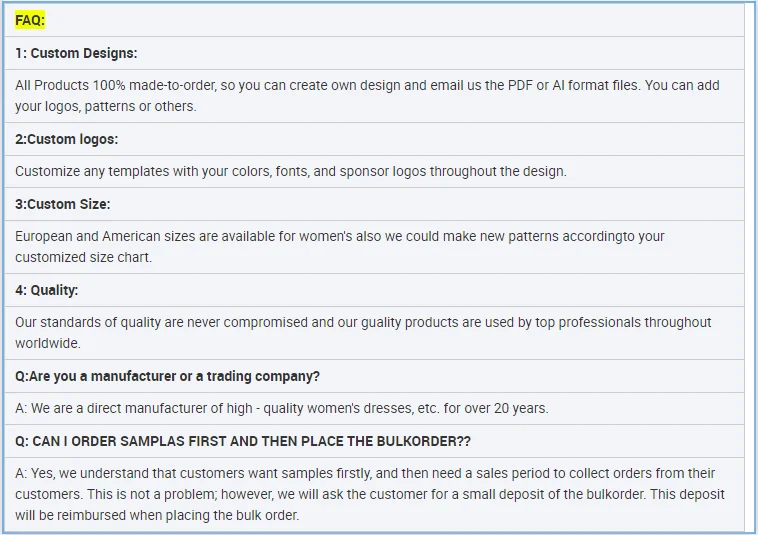Viewport: 758px width, 535px height.
Task: Click the "4: Quality:" heading
Action: [46, 290]
